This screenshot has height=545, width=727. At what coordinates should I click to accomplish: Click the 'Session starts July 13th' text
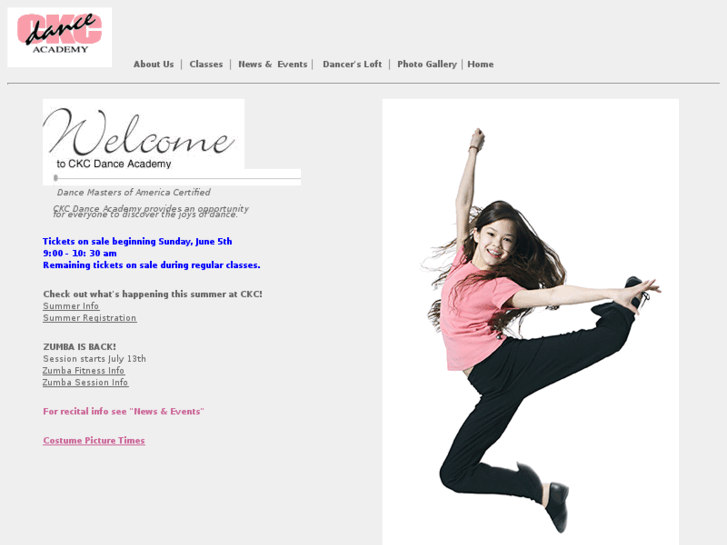click(x=95, y=359)
